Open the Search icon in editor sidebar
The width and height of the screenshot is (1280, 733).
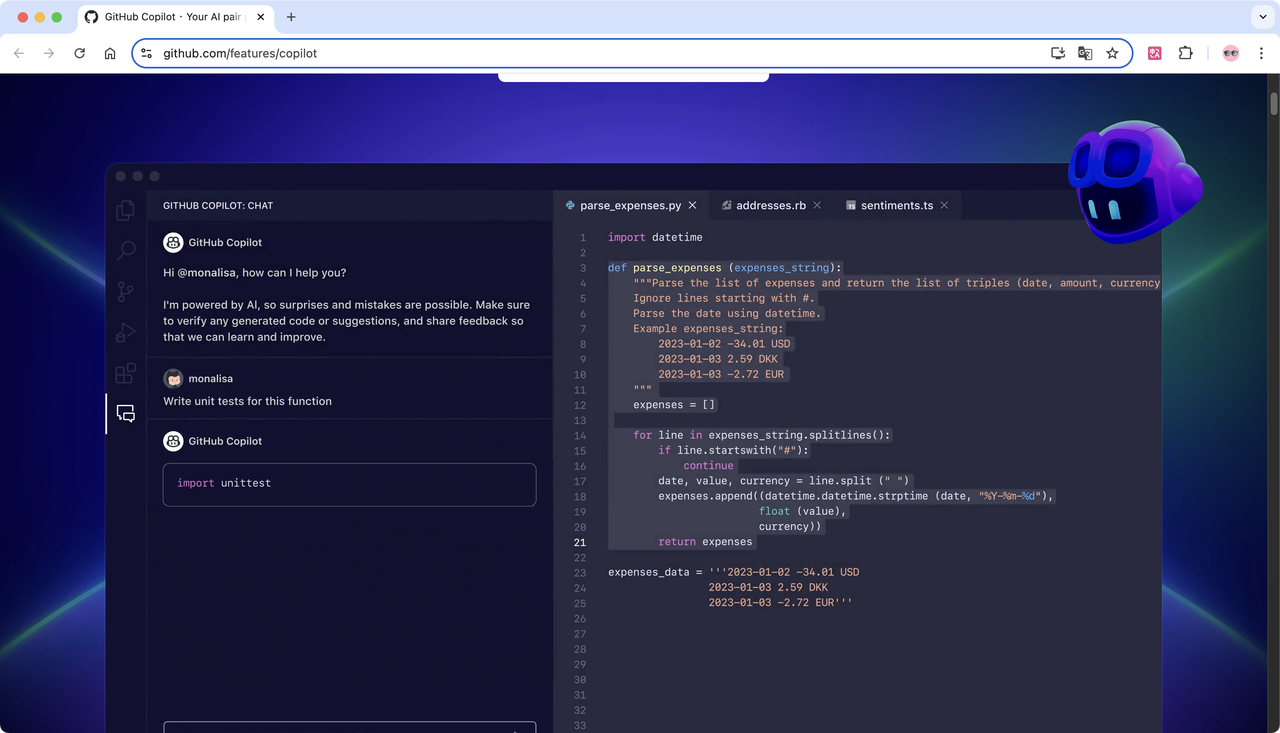point(125,251)
